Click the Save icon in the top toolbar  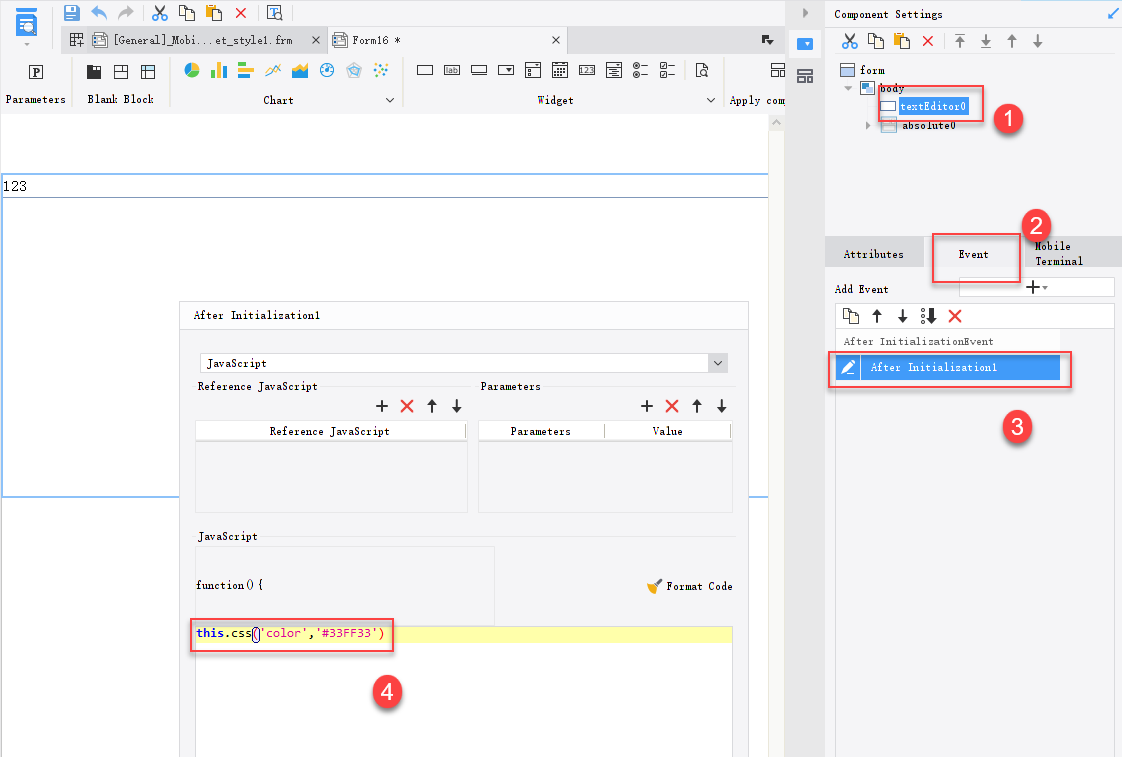[x=72, y=13]
